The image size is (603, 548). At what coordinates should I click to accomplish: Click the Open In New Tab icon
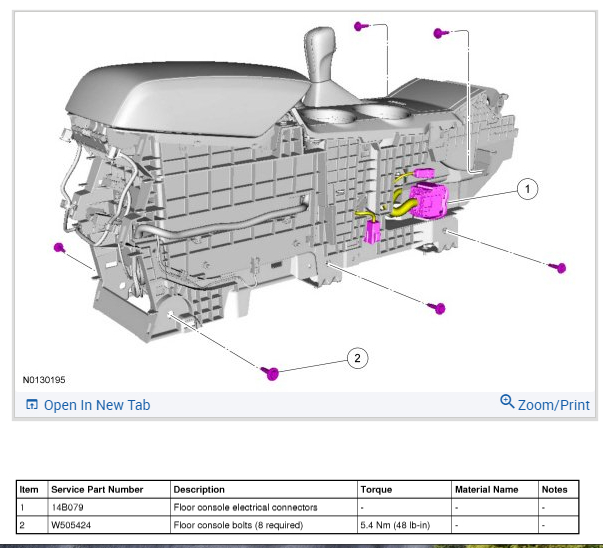32,405
